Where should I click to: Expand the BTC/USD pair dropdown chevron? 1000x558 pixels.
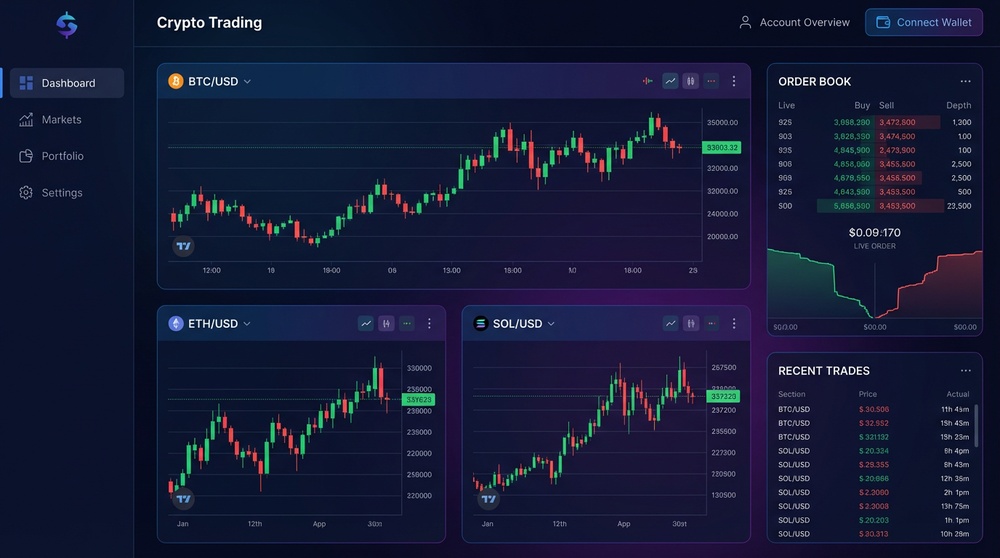(247, 82)
